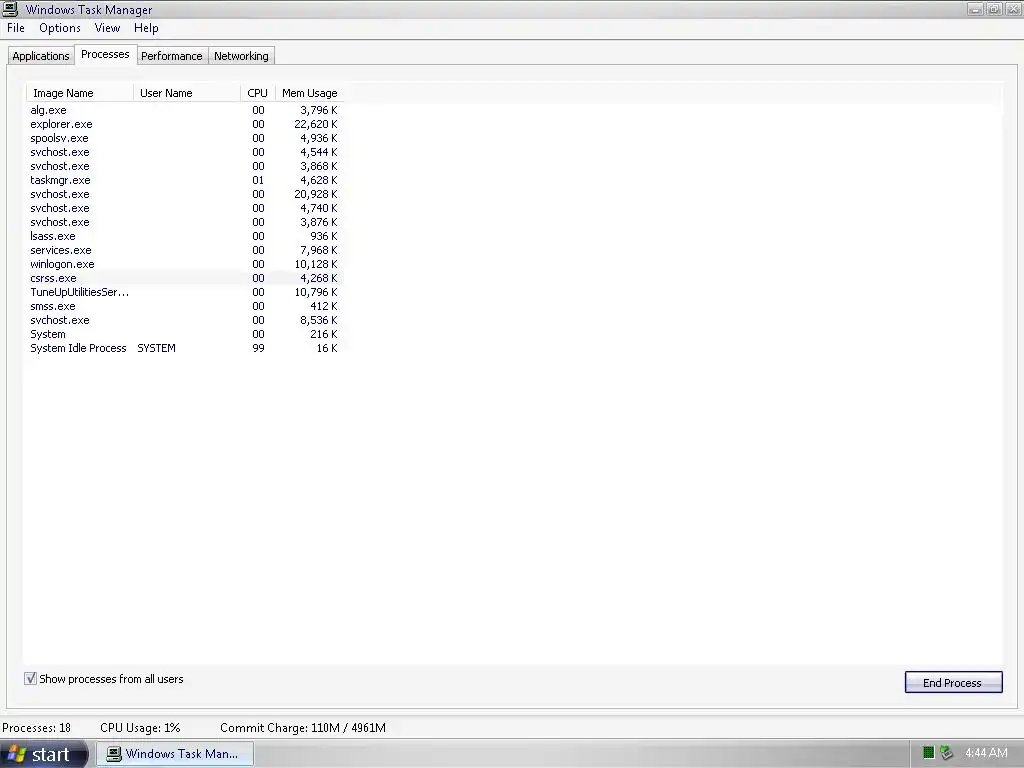
Task: Select svchost.exe using 20,928 K
Action: pyautogui.click(x=185, y=194)
